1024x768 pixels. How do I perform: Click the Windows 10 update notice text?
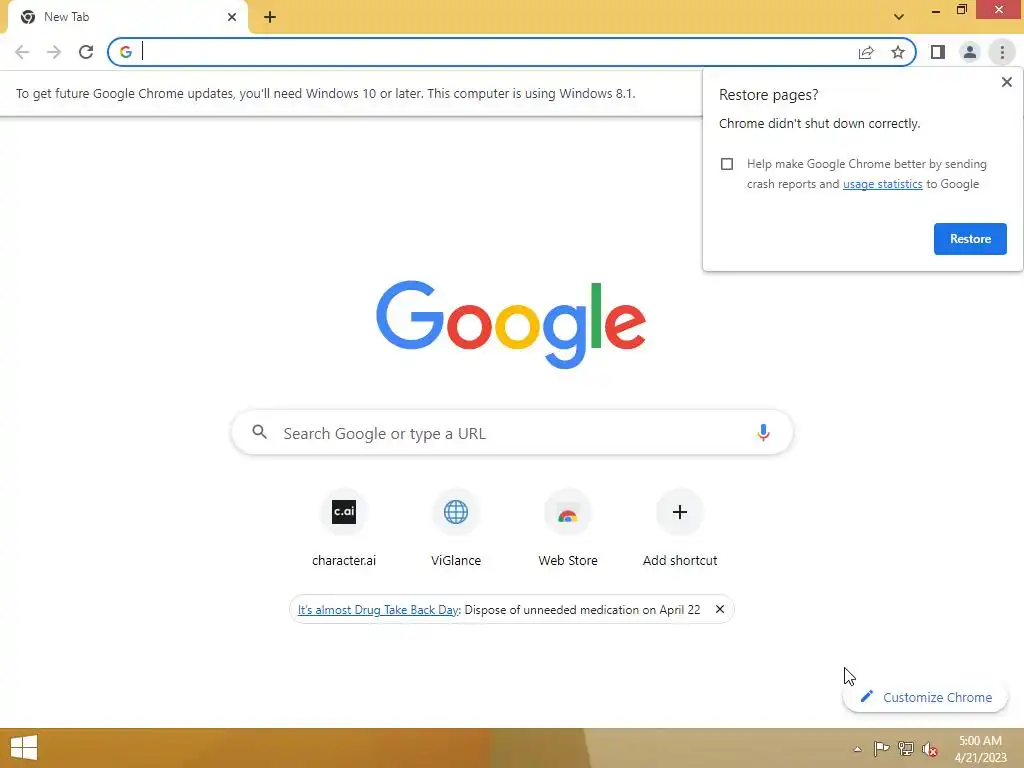click(325, 93)
